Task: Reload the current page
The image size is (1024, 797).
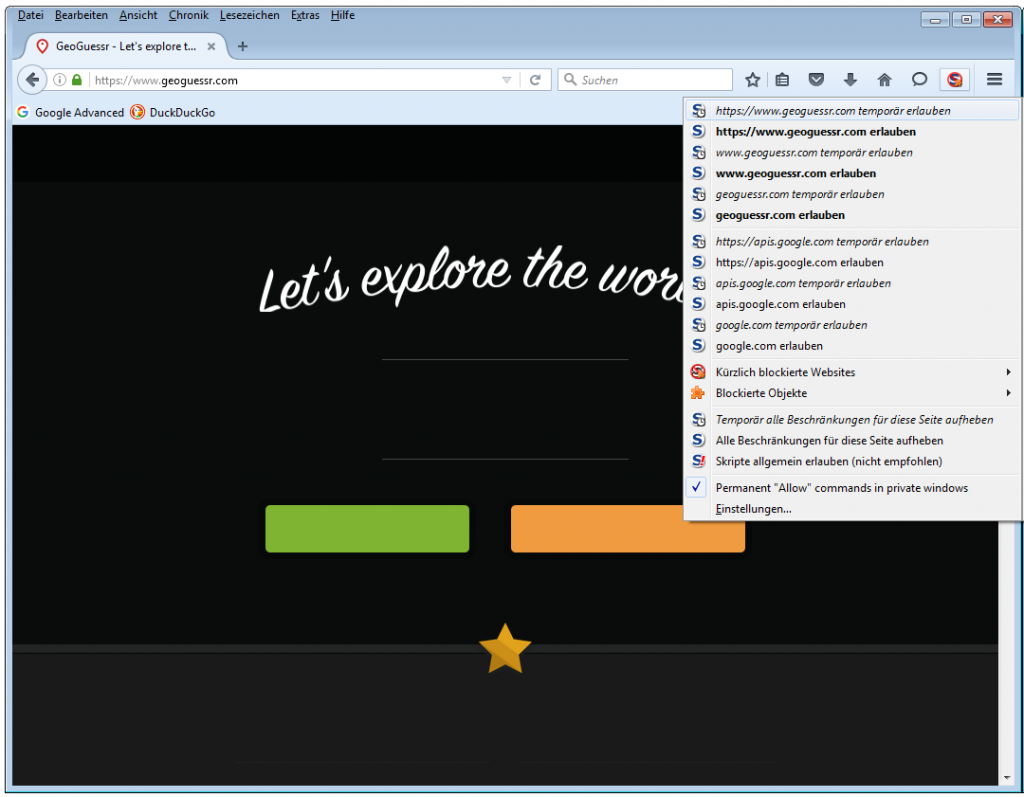Action: coord(536,80)
